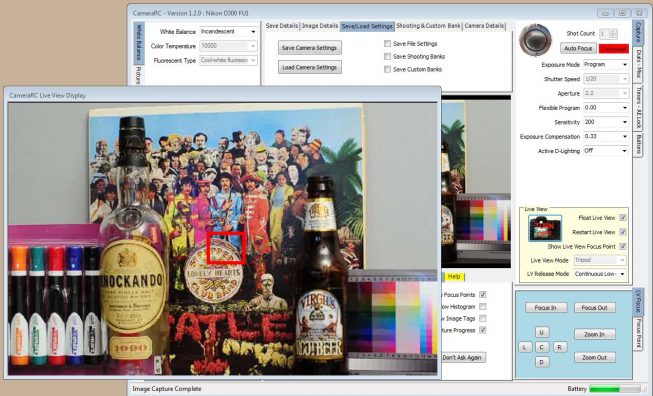Move focus point right with R button
Viewport: 653px width, 396px height.
tap(559, 347)
